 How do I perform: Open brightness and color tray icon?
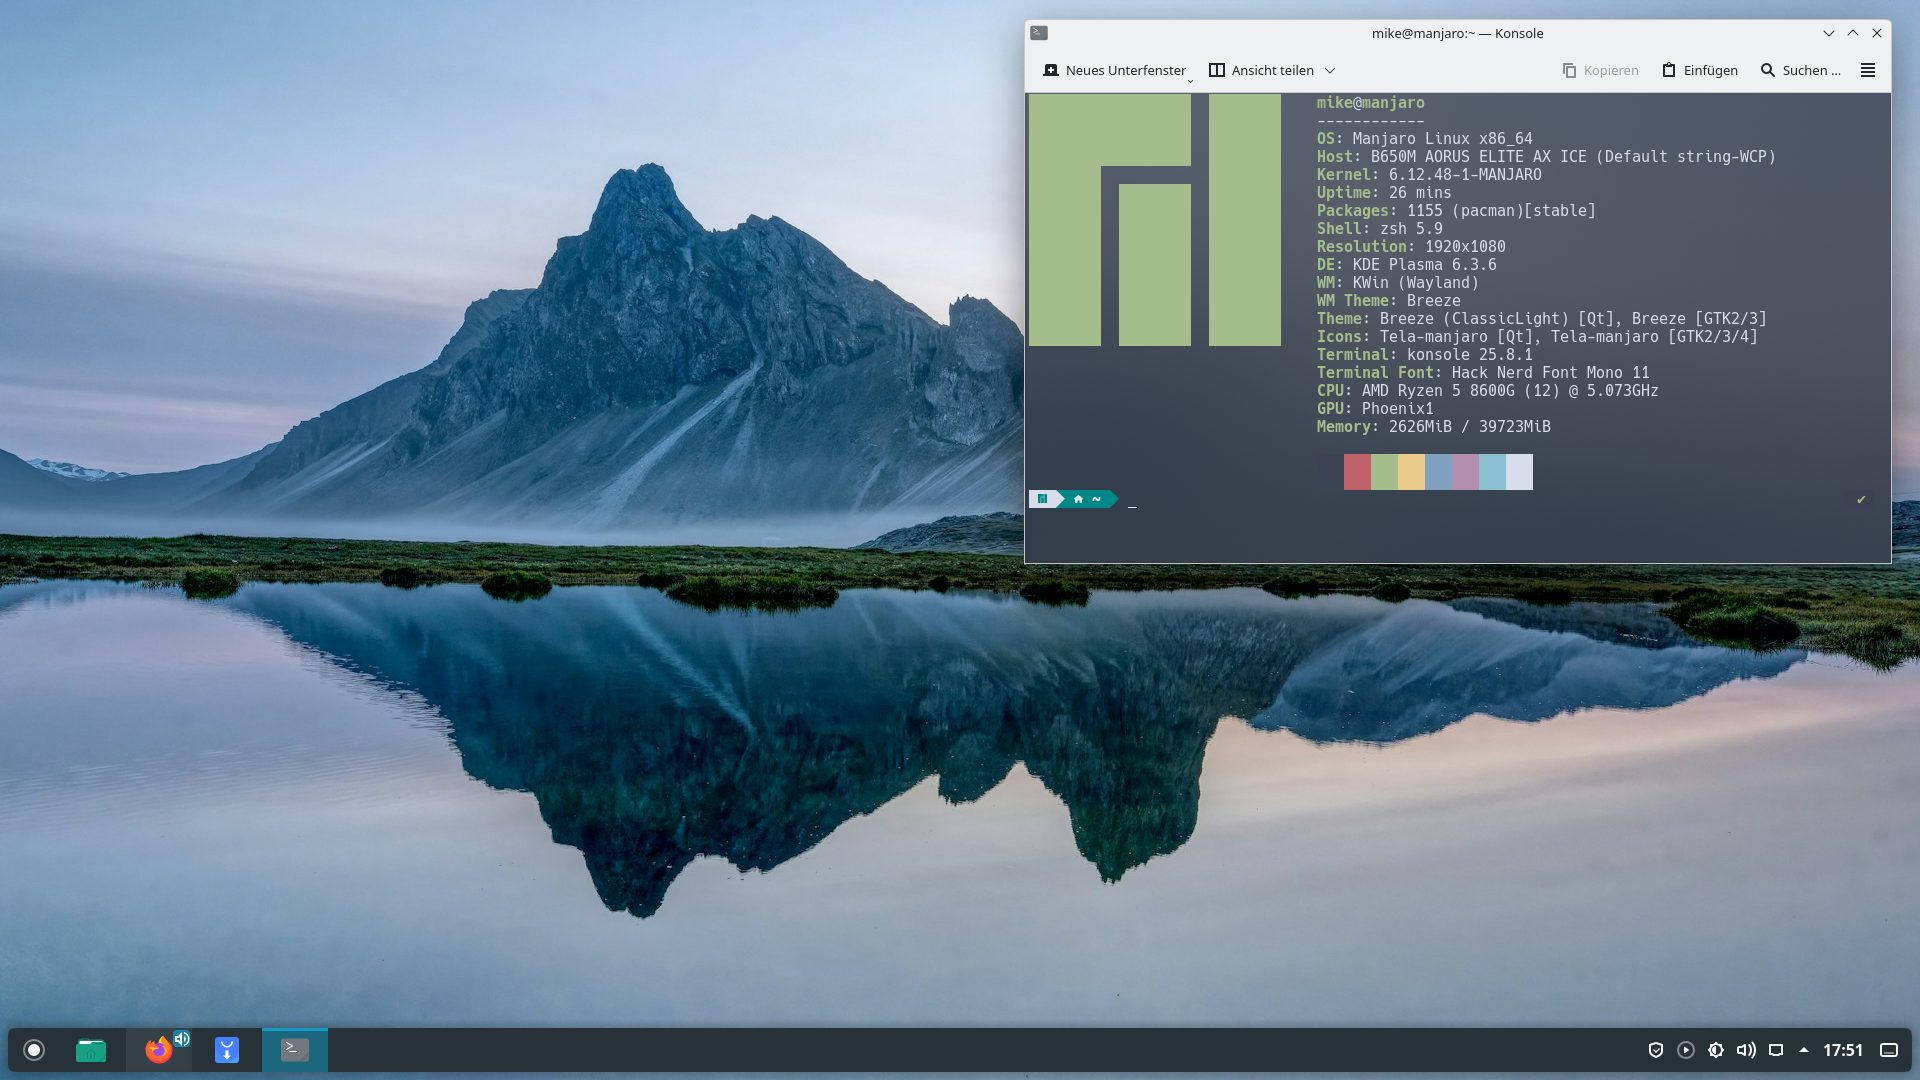(1716, 1050)
